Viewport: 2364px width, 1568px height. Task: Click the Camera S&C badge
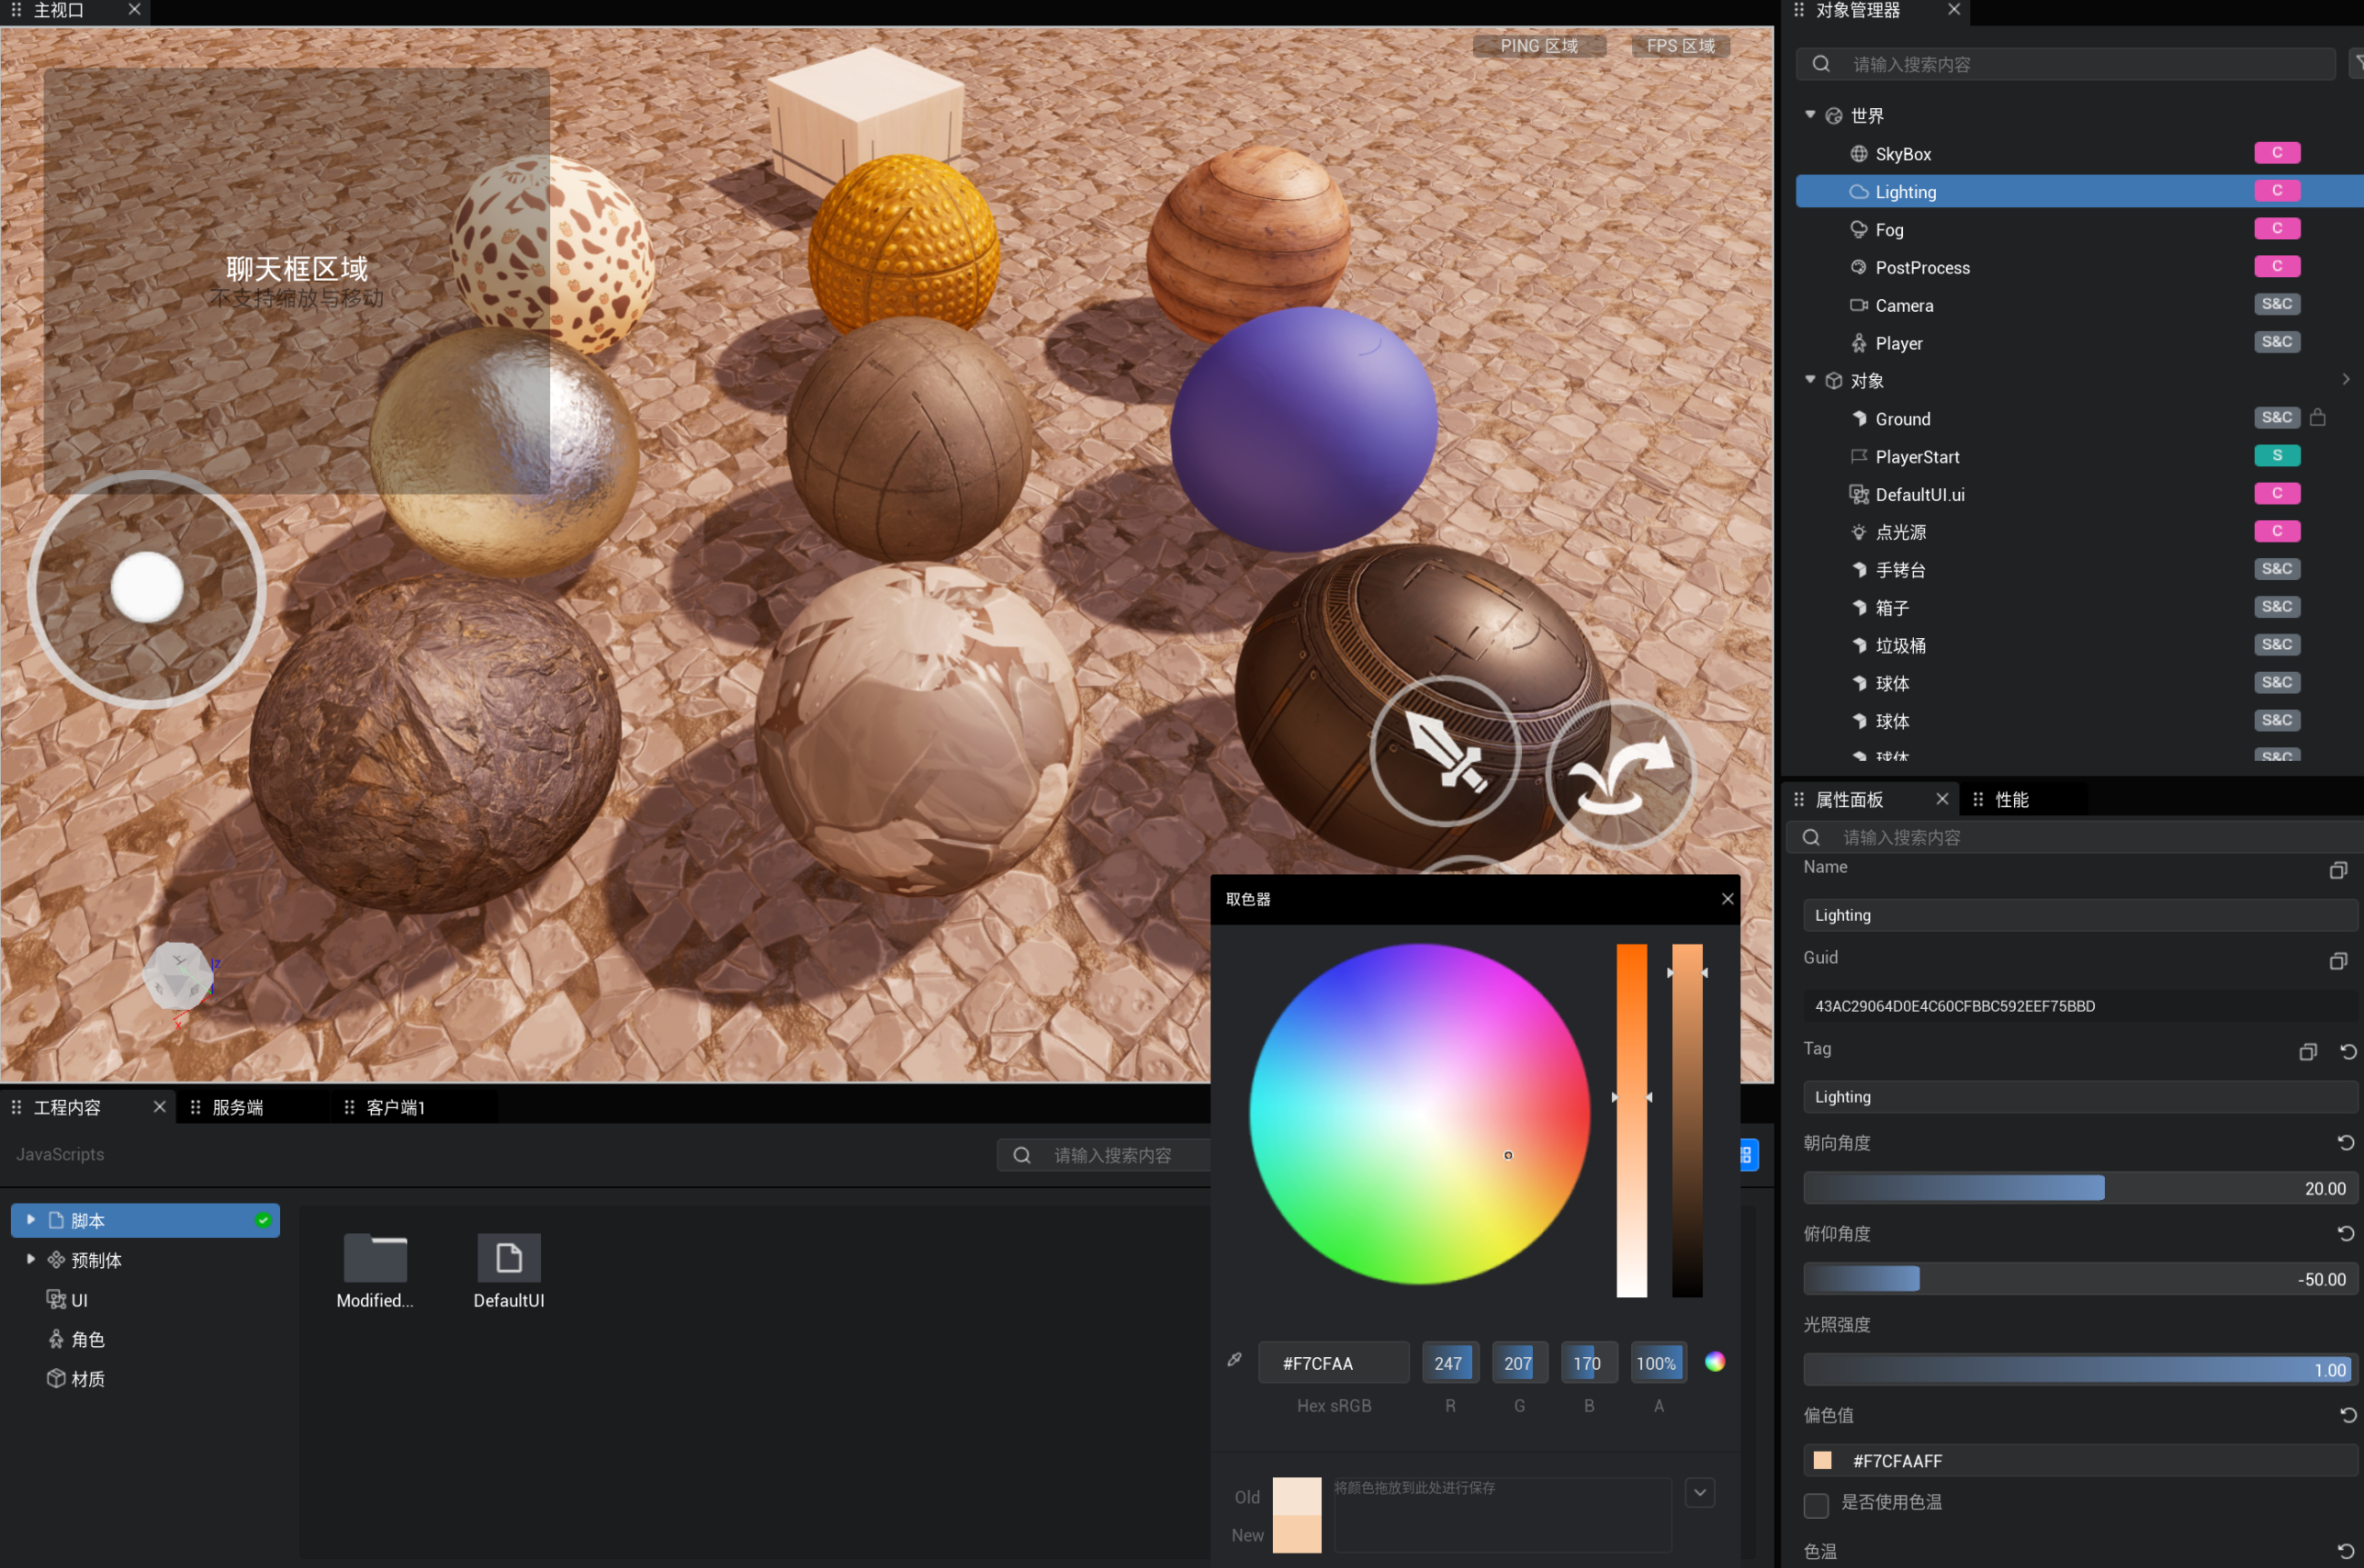pyautogui.click(x=2277, y=304)
